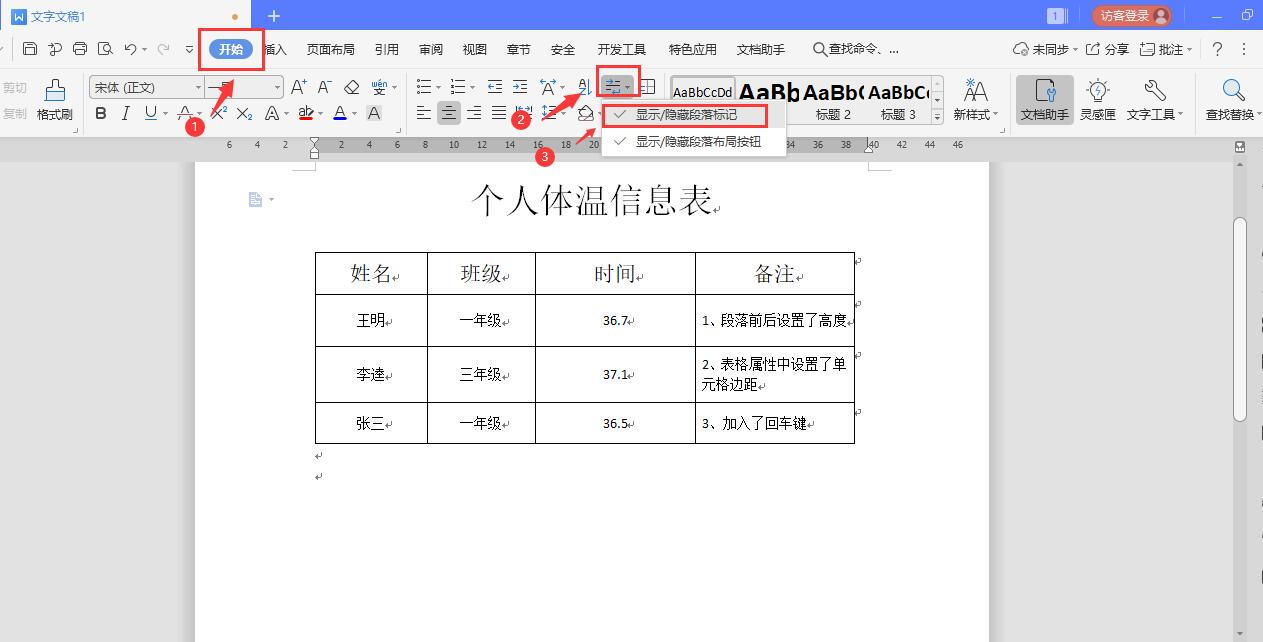Expand the quick access toolbar customize arrow
The image size is (1263, 642).
(x=190, y=49)
